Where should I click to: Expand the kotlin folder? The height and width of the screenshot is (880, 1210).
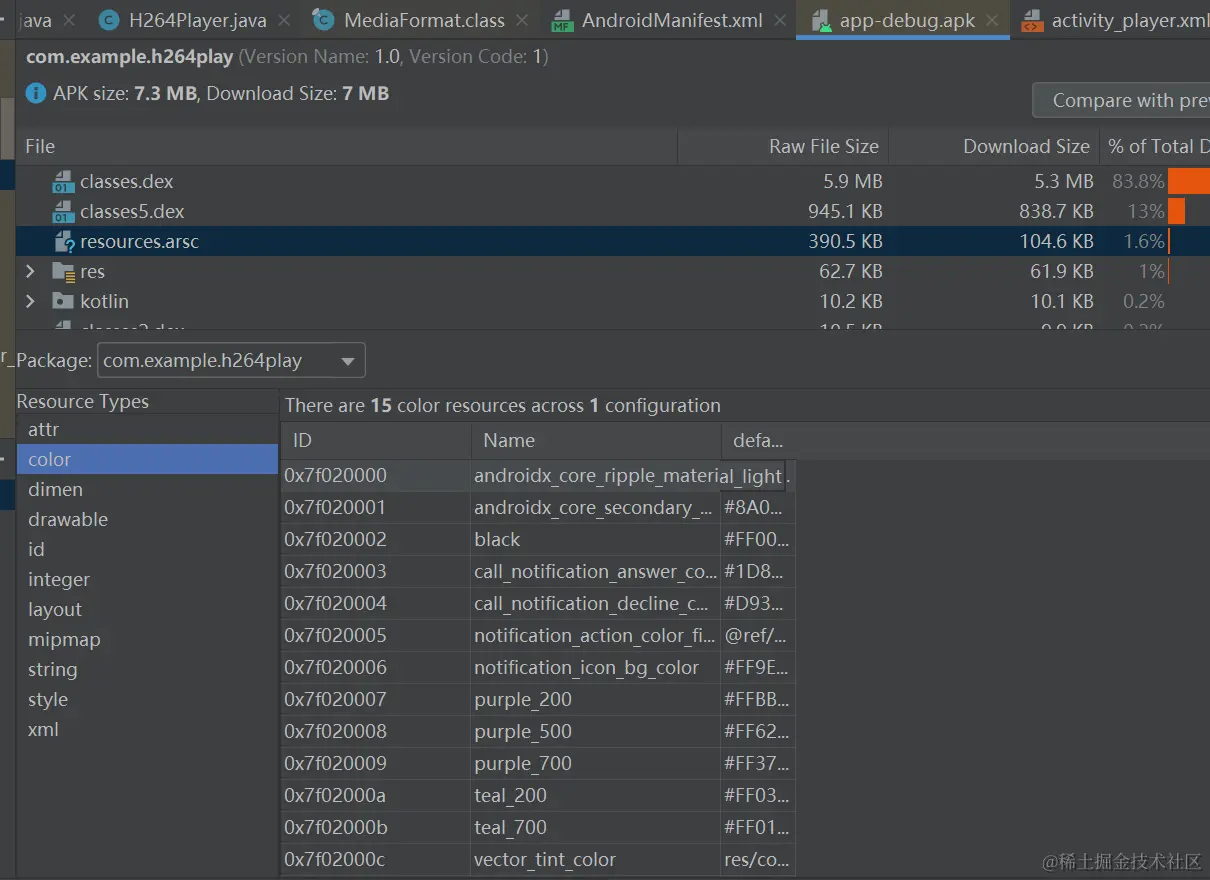(30, 301)
